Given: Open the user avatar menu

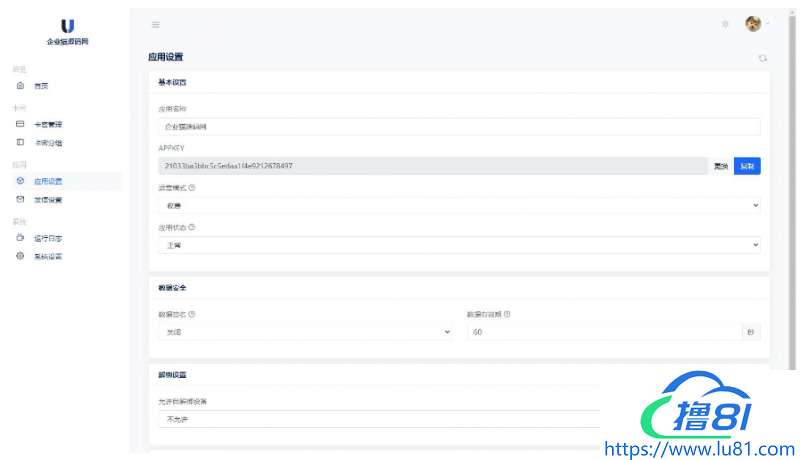Looking at the screenshot, I should 755,24.
